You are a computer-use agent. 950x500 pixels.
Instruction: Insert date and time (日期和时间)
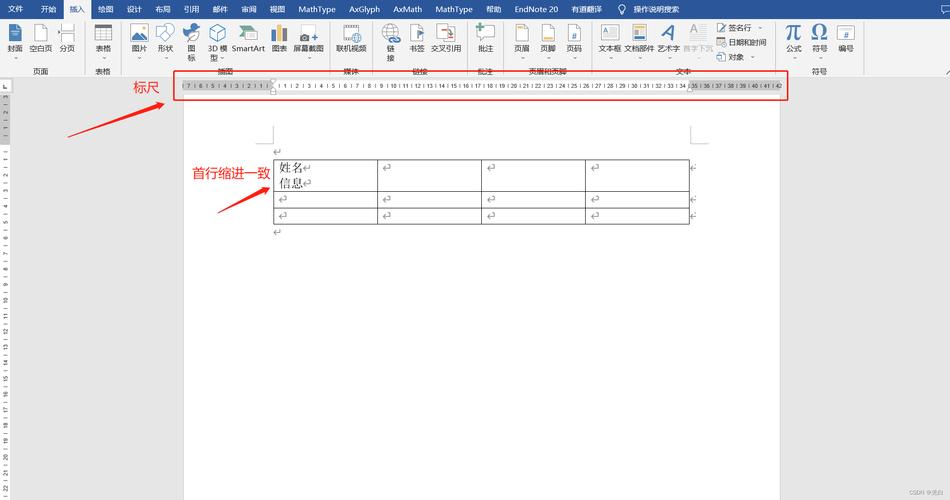click(x=741, y=43)
